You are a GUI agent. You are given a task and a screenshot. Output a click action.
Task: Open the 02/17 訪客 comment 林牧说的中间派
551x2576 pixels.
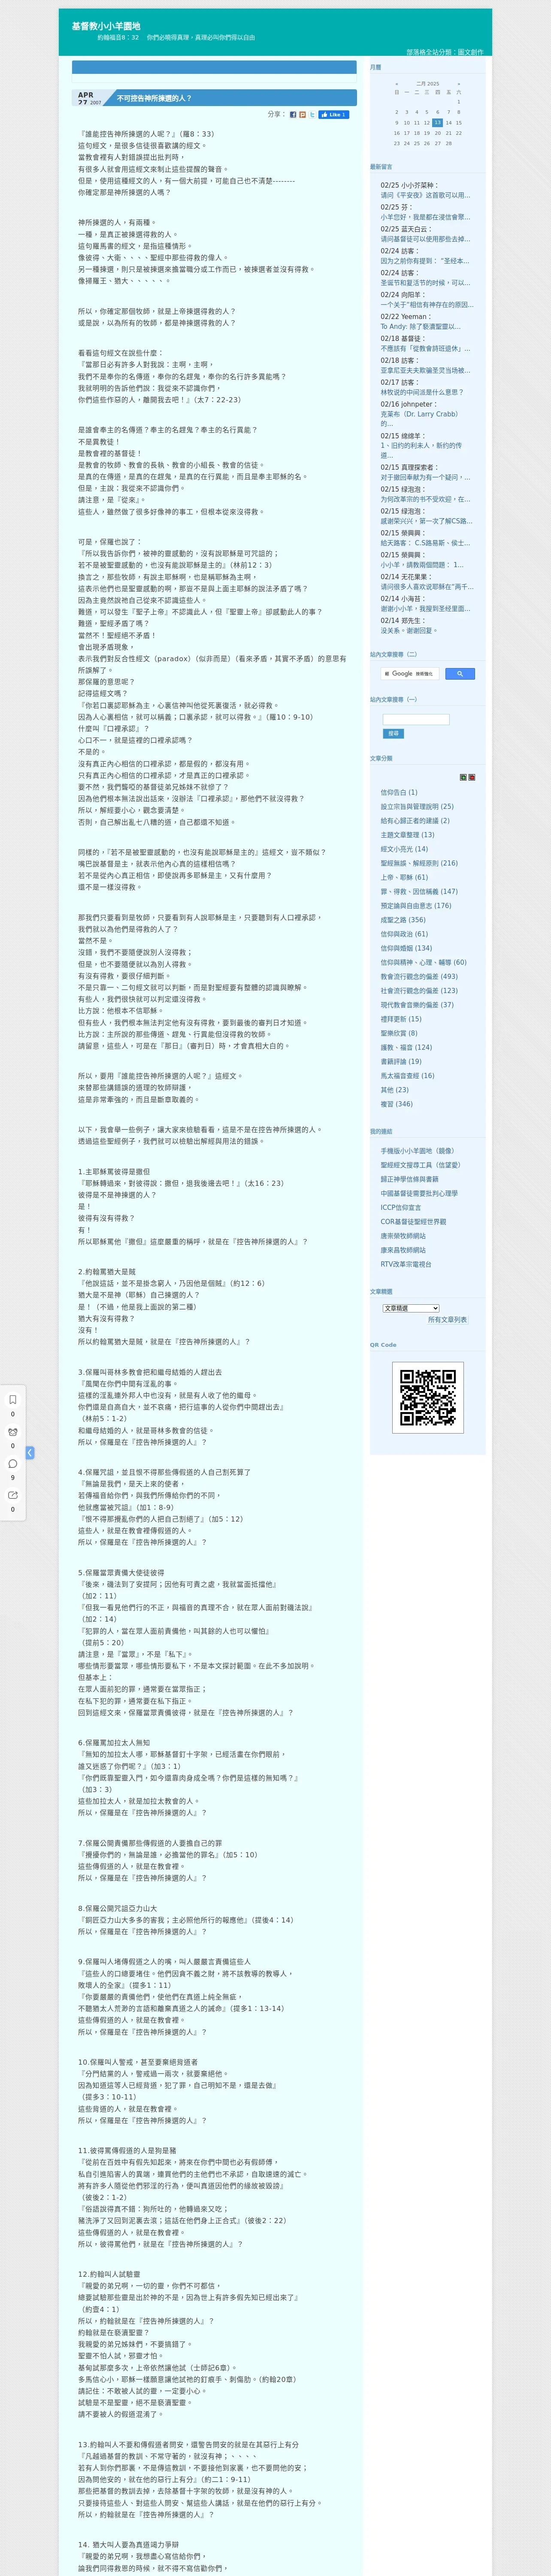click(422, 392)
